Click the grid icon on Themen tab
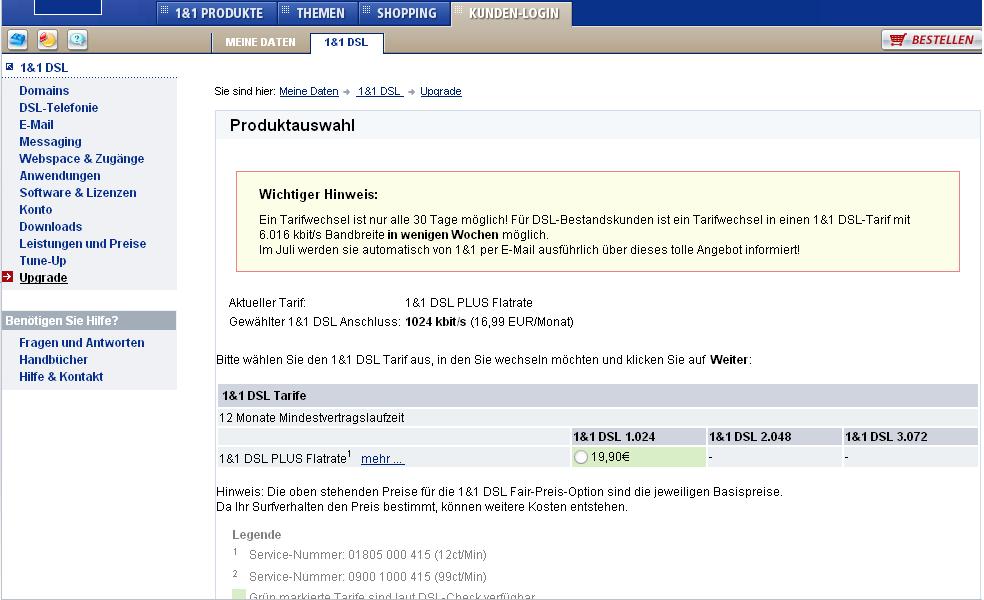This screenshot has width=984, height=600. [x=286, y=10]
